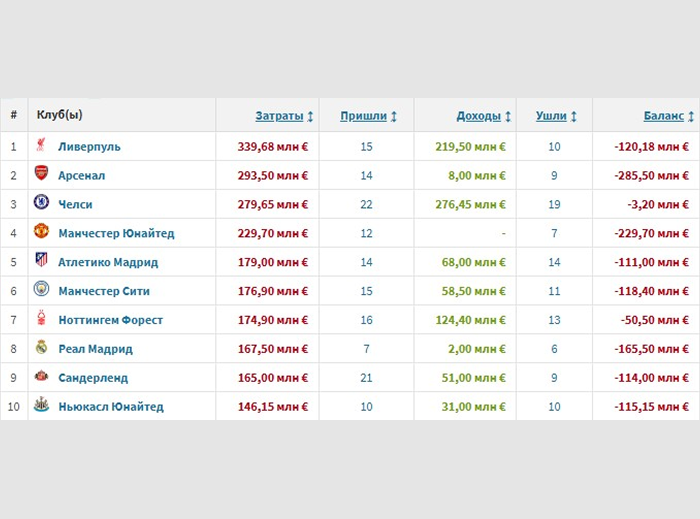Image resolution: width=700 pixels, height=519 pixels.
Task: Open the Ливерпуль club link
Action: pos(89,146)
